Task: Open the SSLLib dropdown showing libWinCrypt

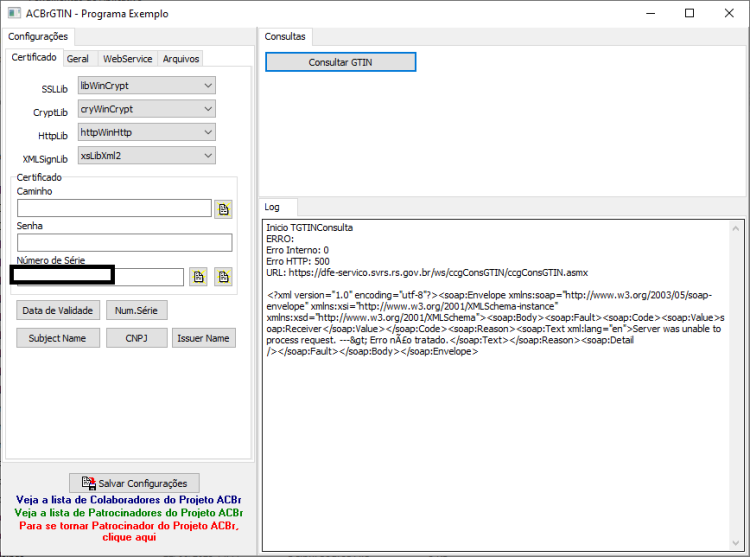Action: (x=146, y=86)
